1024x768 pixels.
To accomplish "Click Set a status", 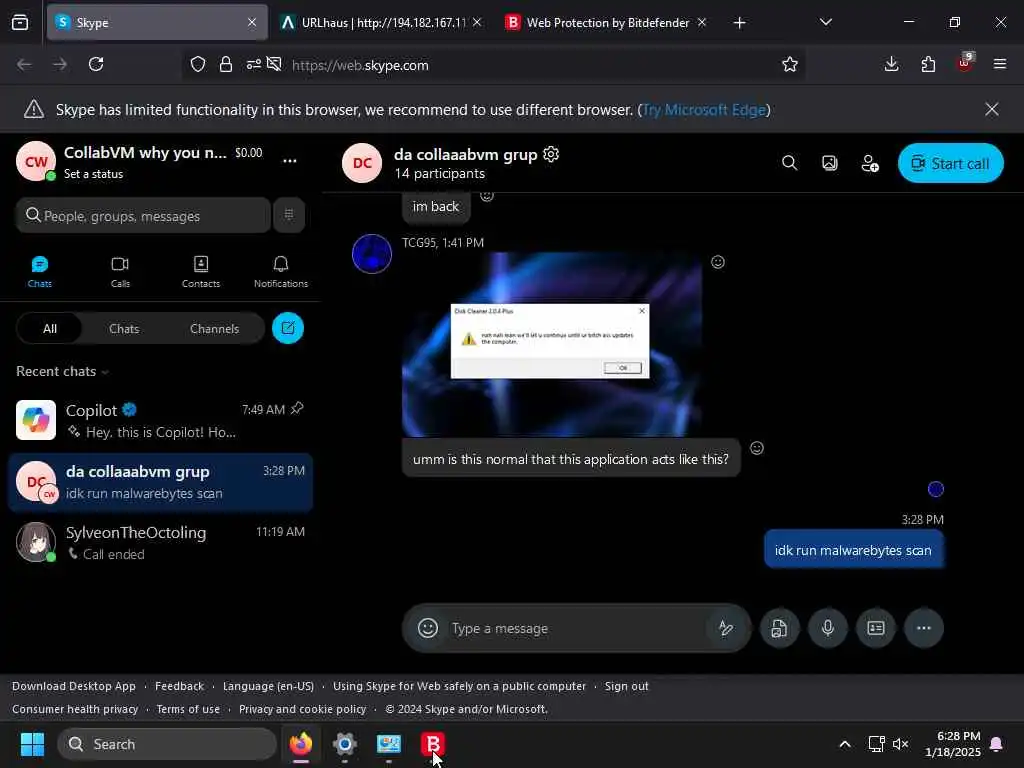I will (x=93, y=174).
